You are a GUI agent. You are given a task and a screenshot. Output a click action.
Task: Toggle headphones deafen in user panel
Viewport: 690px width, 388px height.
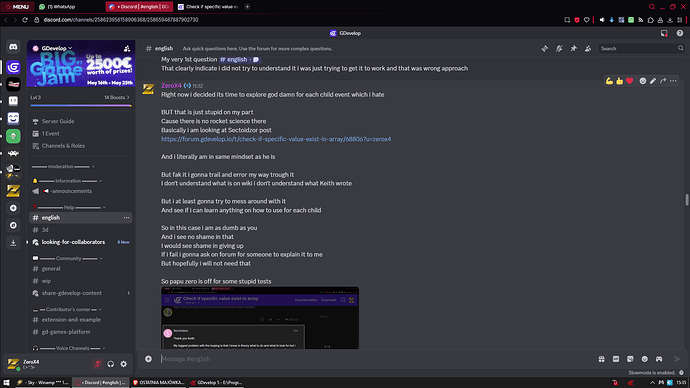point(110,364)
